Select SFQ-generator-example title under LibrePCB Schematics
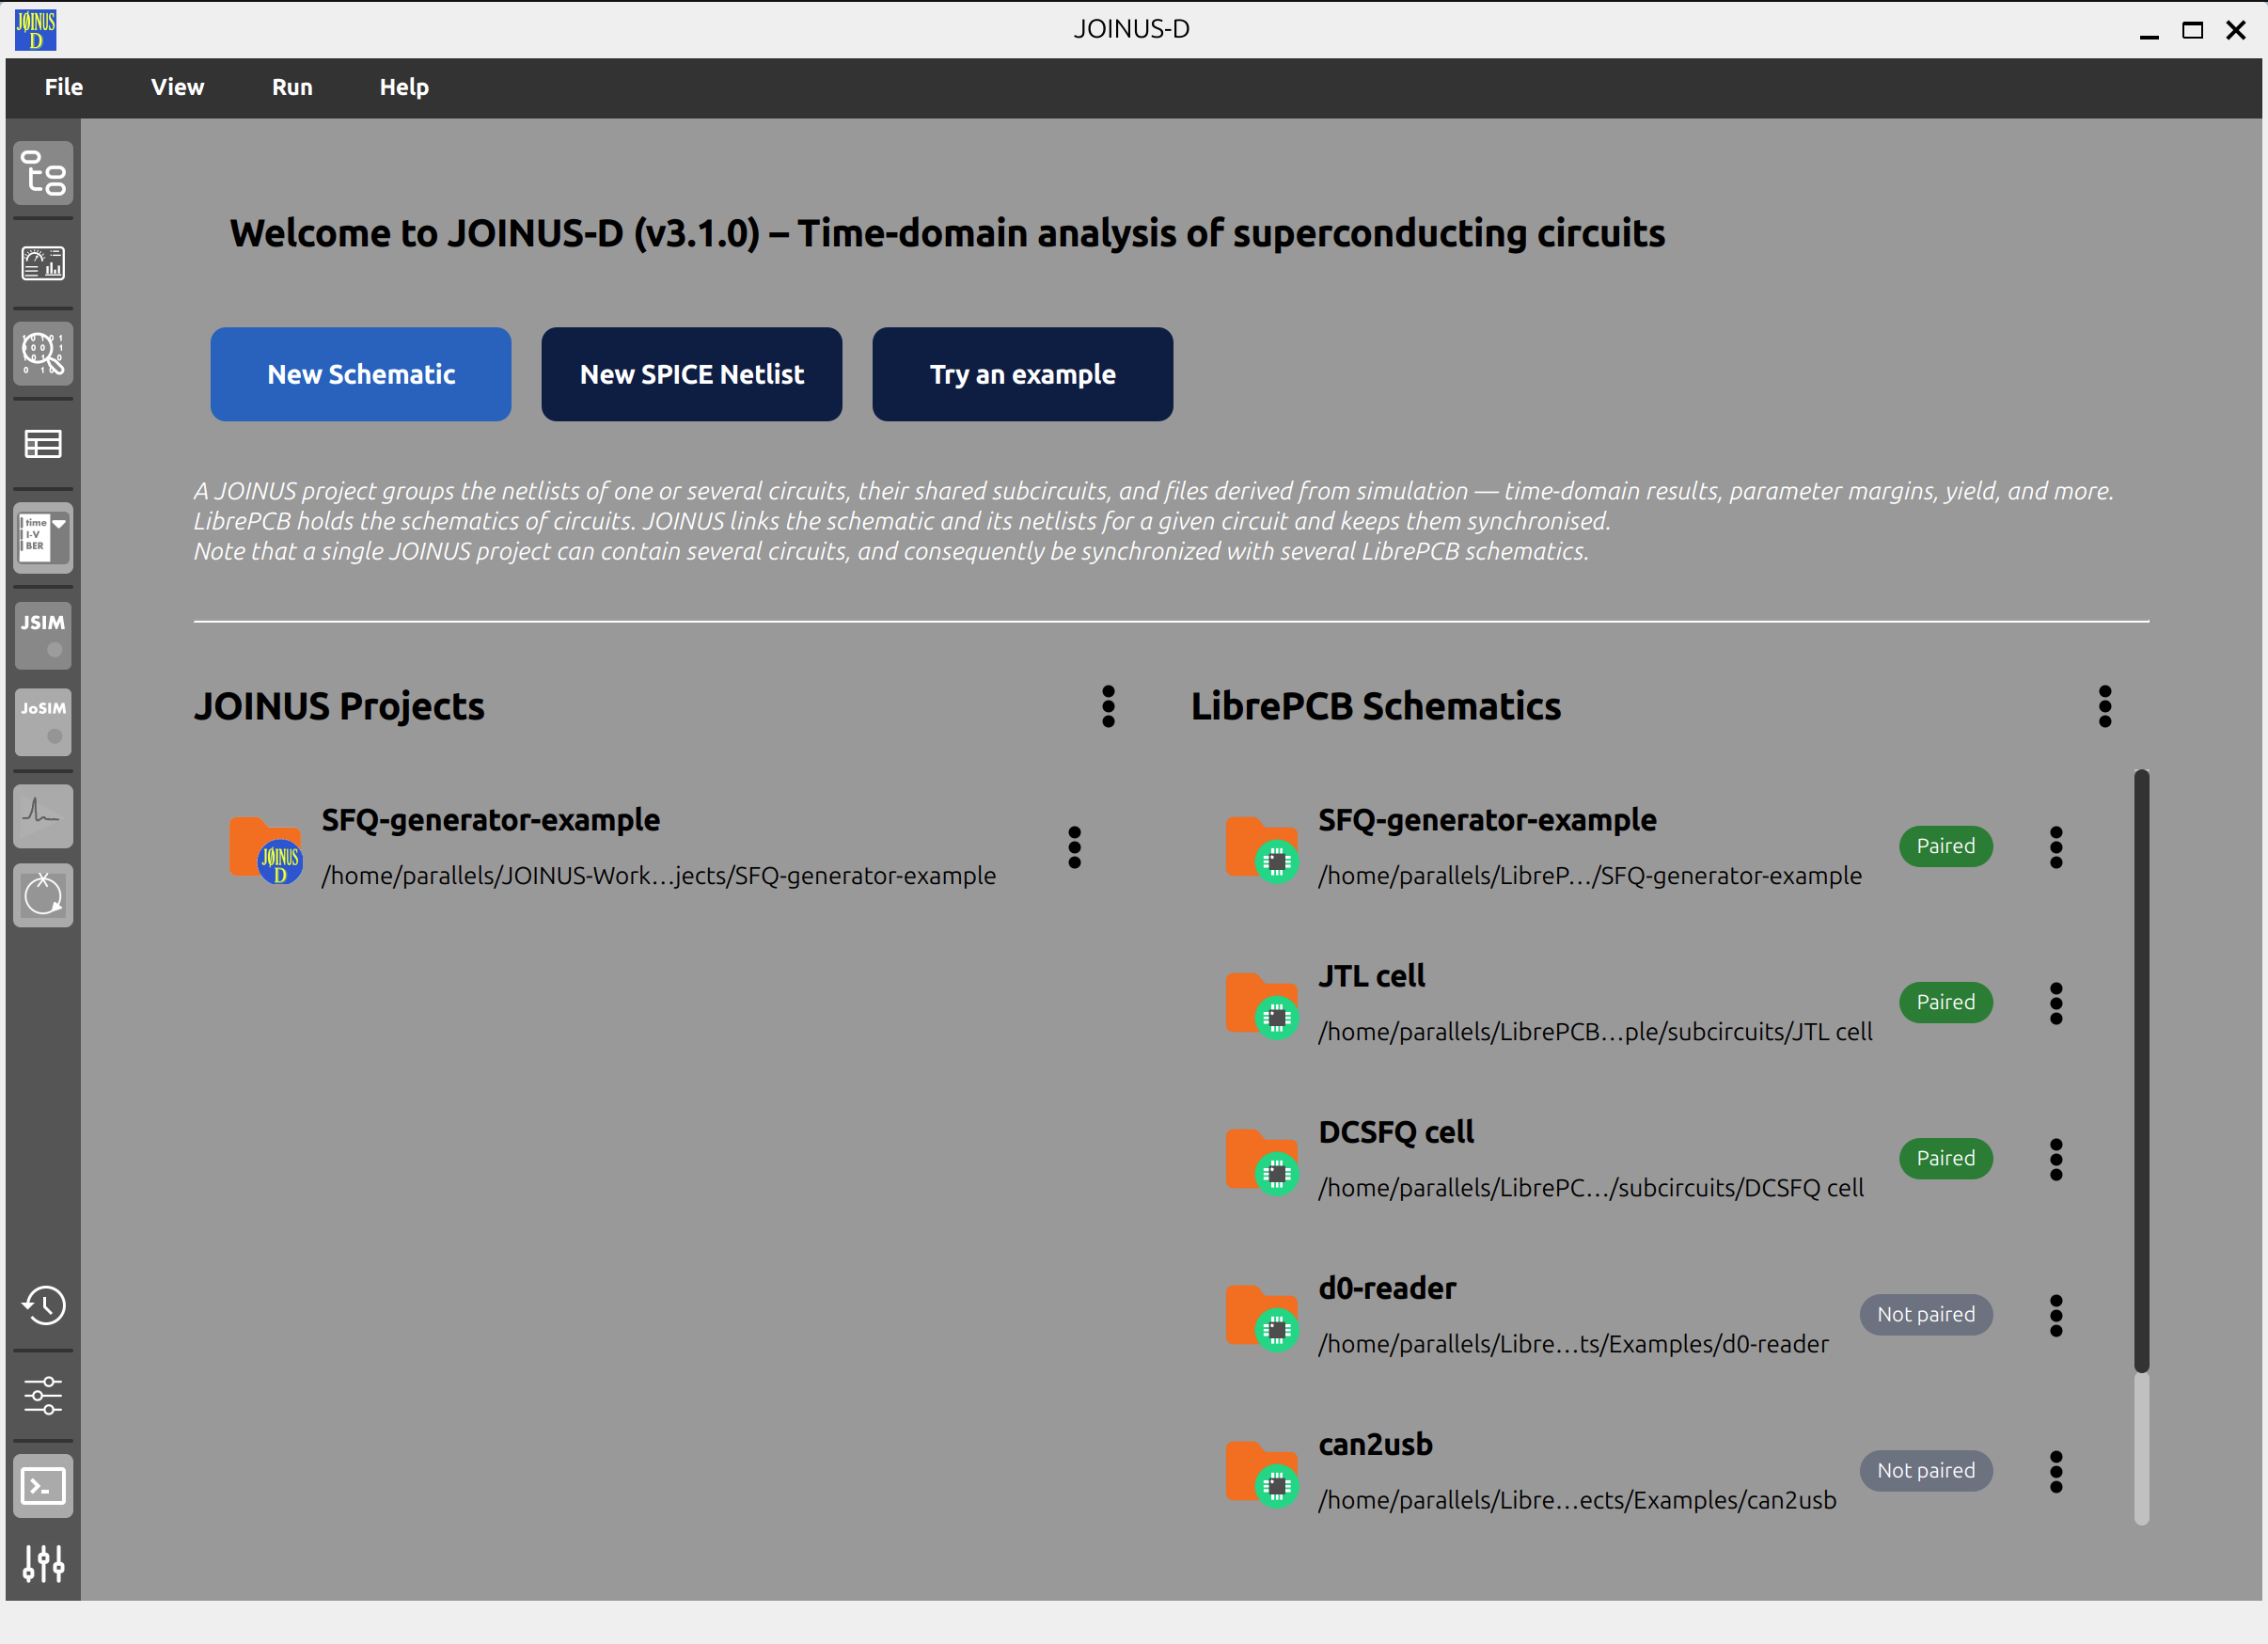 click(1488, 821)
